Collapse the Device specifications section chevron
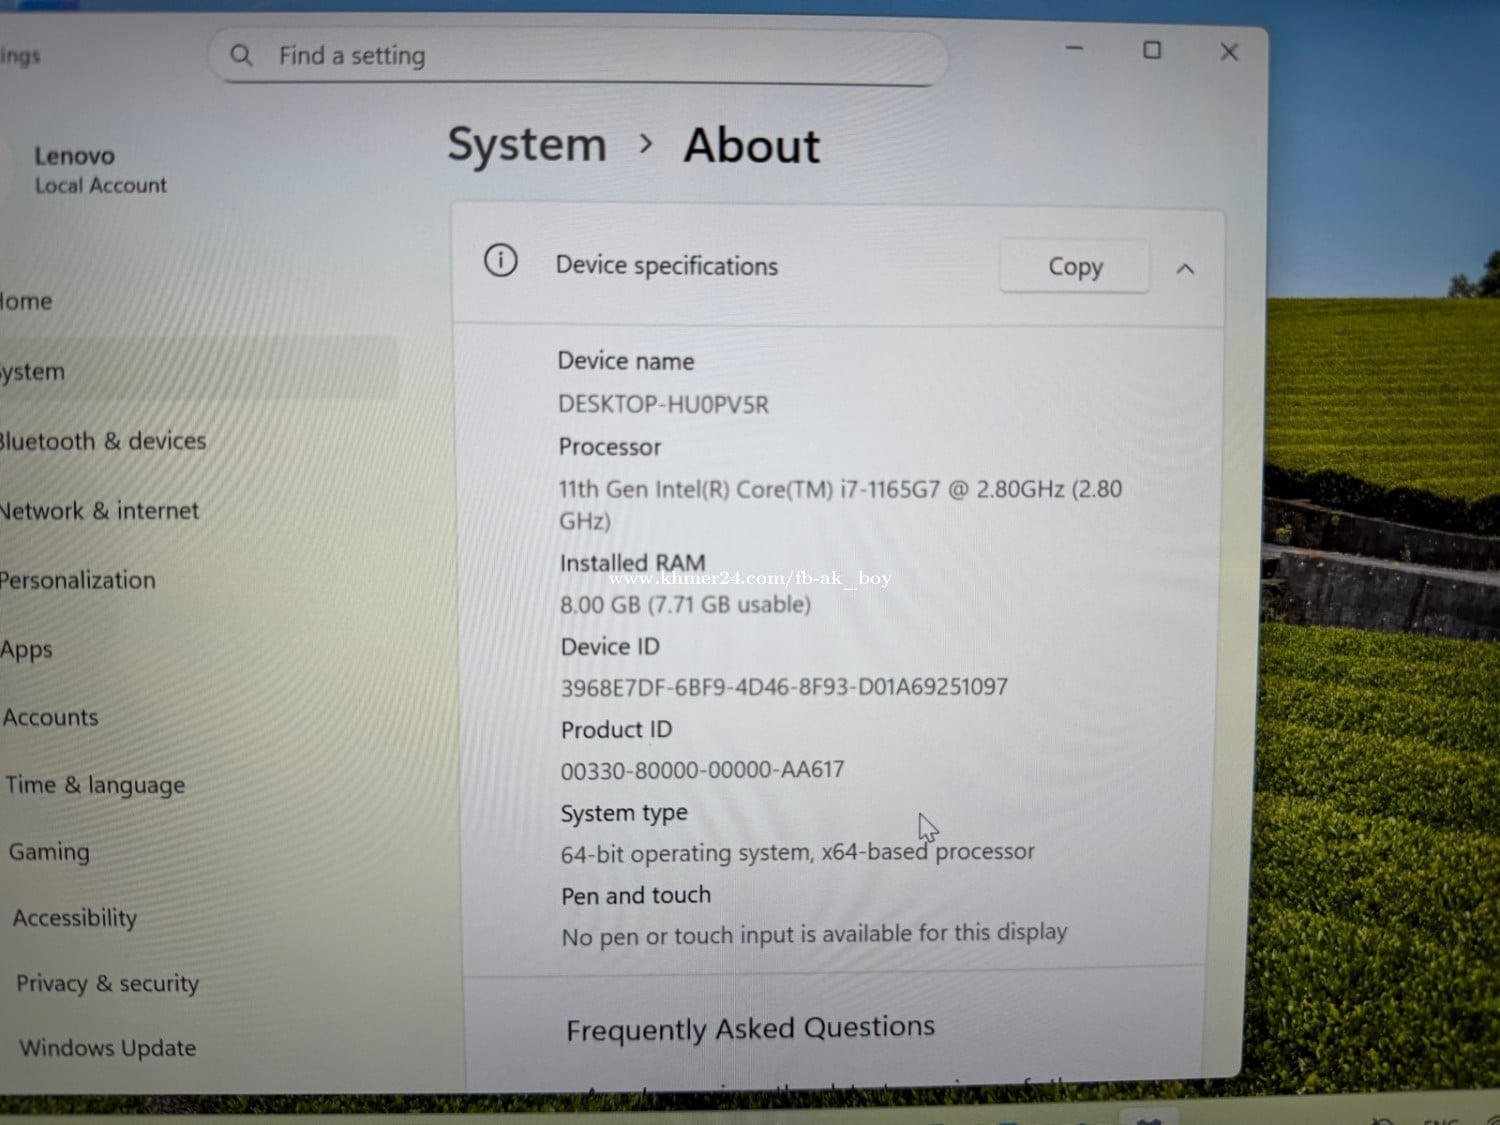This screenshot has width=1500, height=1125. [1185, 269]
